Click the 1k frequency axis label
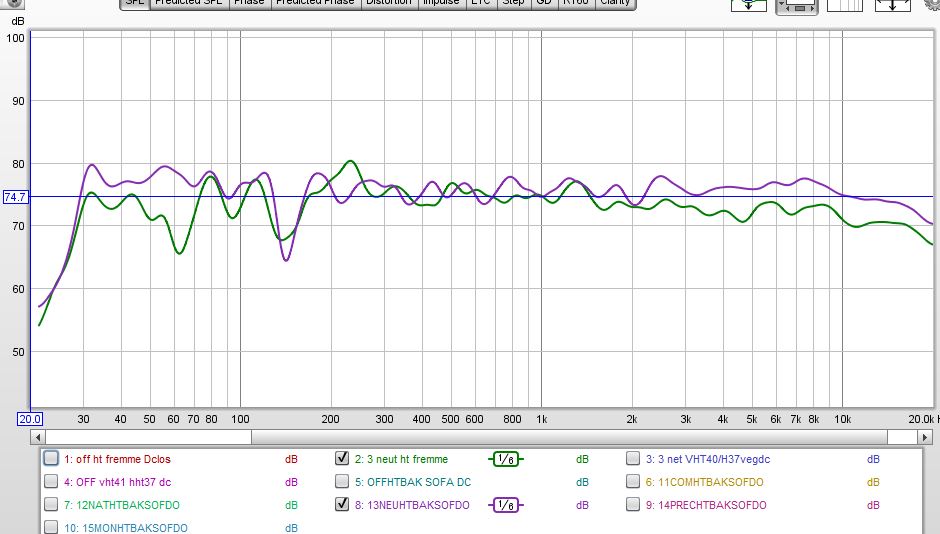This screenshot has width=940, height=534. [541, 420]
